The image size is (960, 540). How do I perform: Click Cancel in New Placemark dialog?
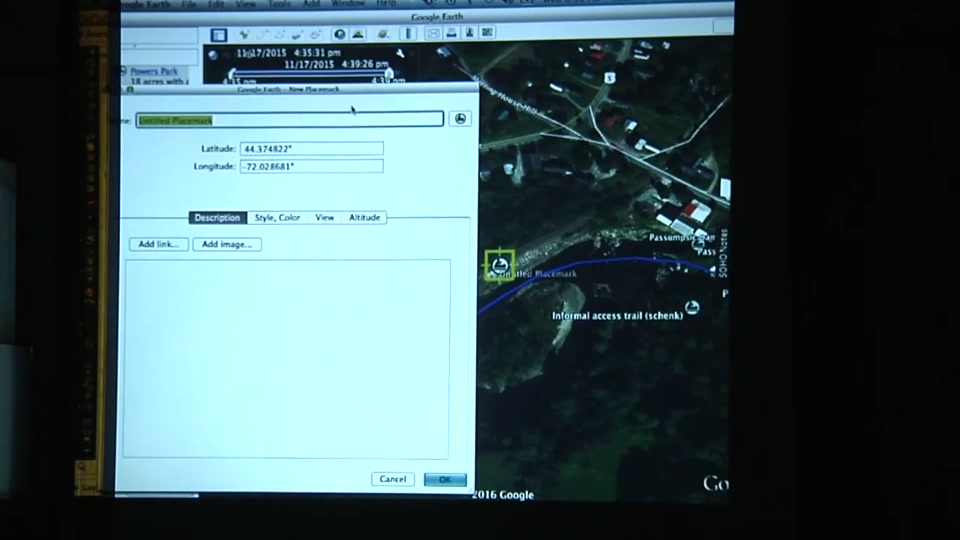(392, 479)
